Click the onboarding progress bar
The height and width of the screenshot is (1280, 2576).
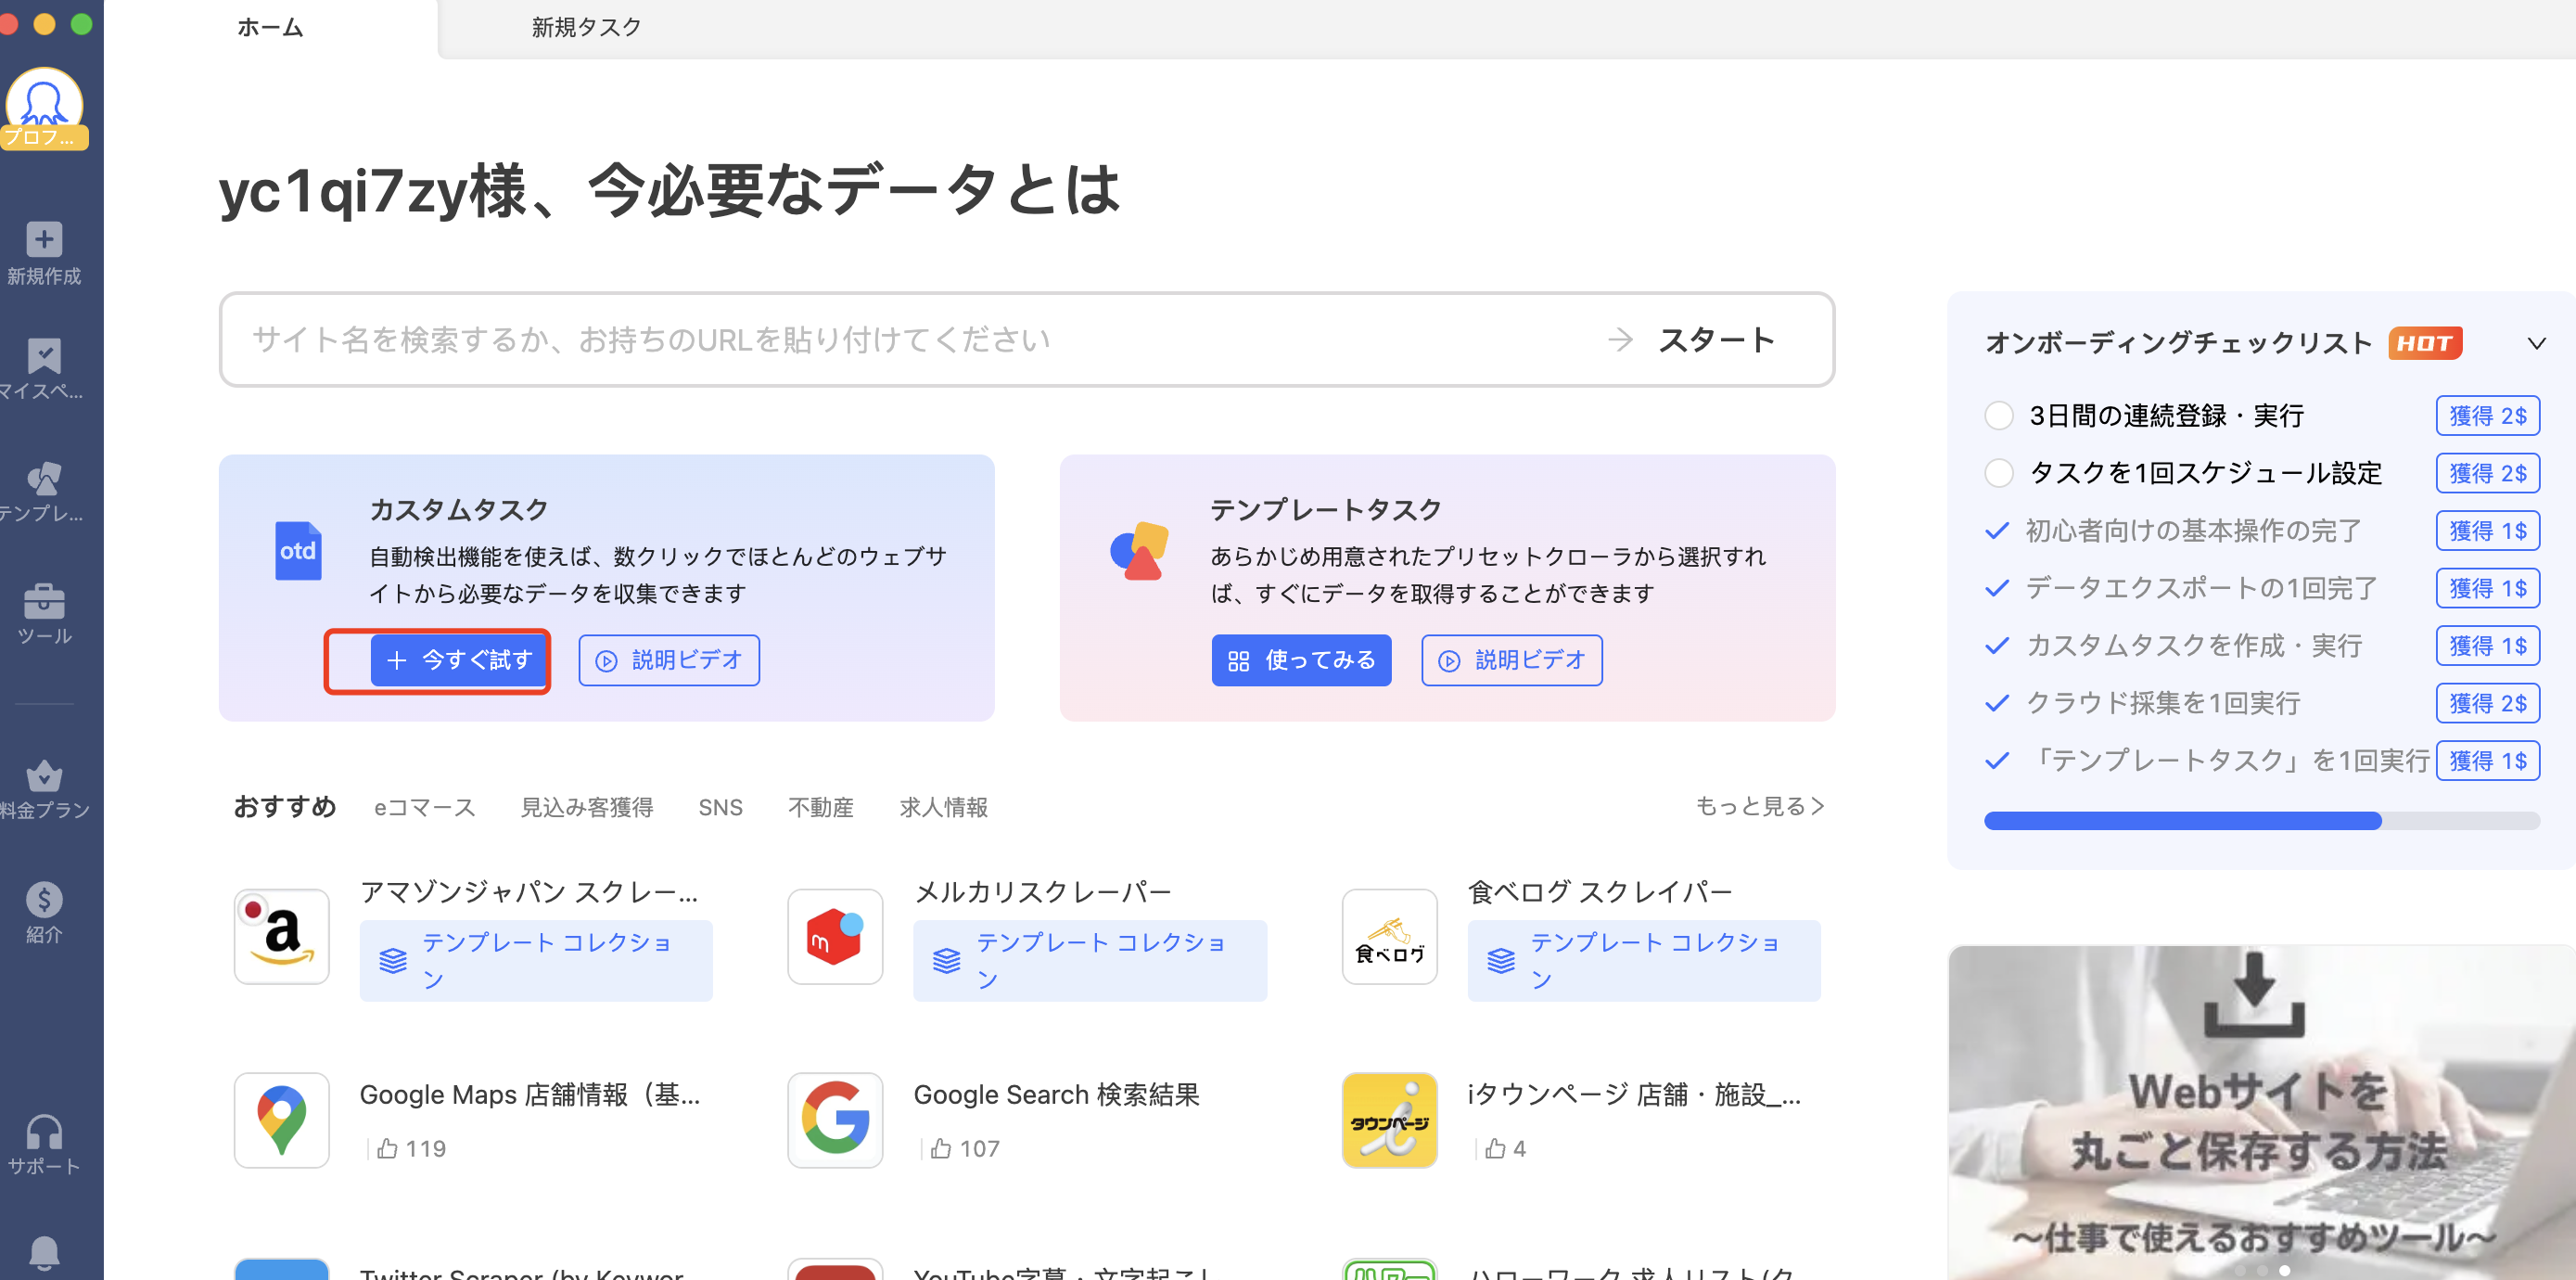[2262, 821]
